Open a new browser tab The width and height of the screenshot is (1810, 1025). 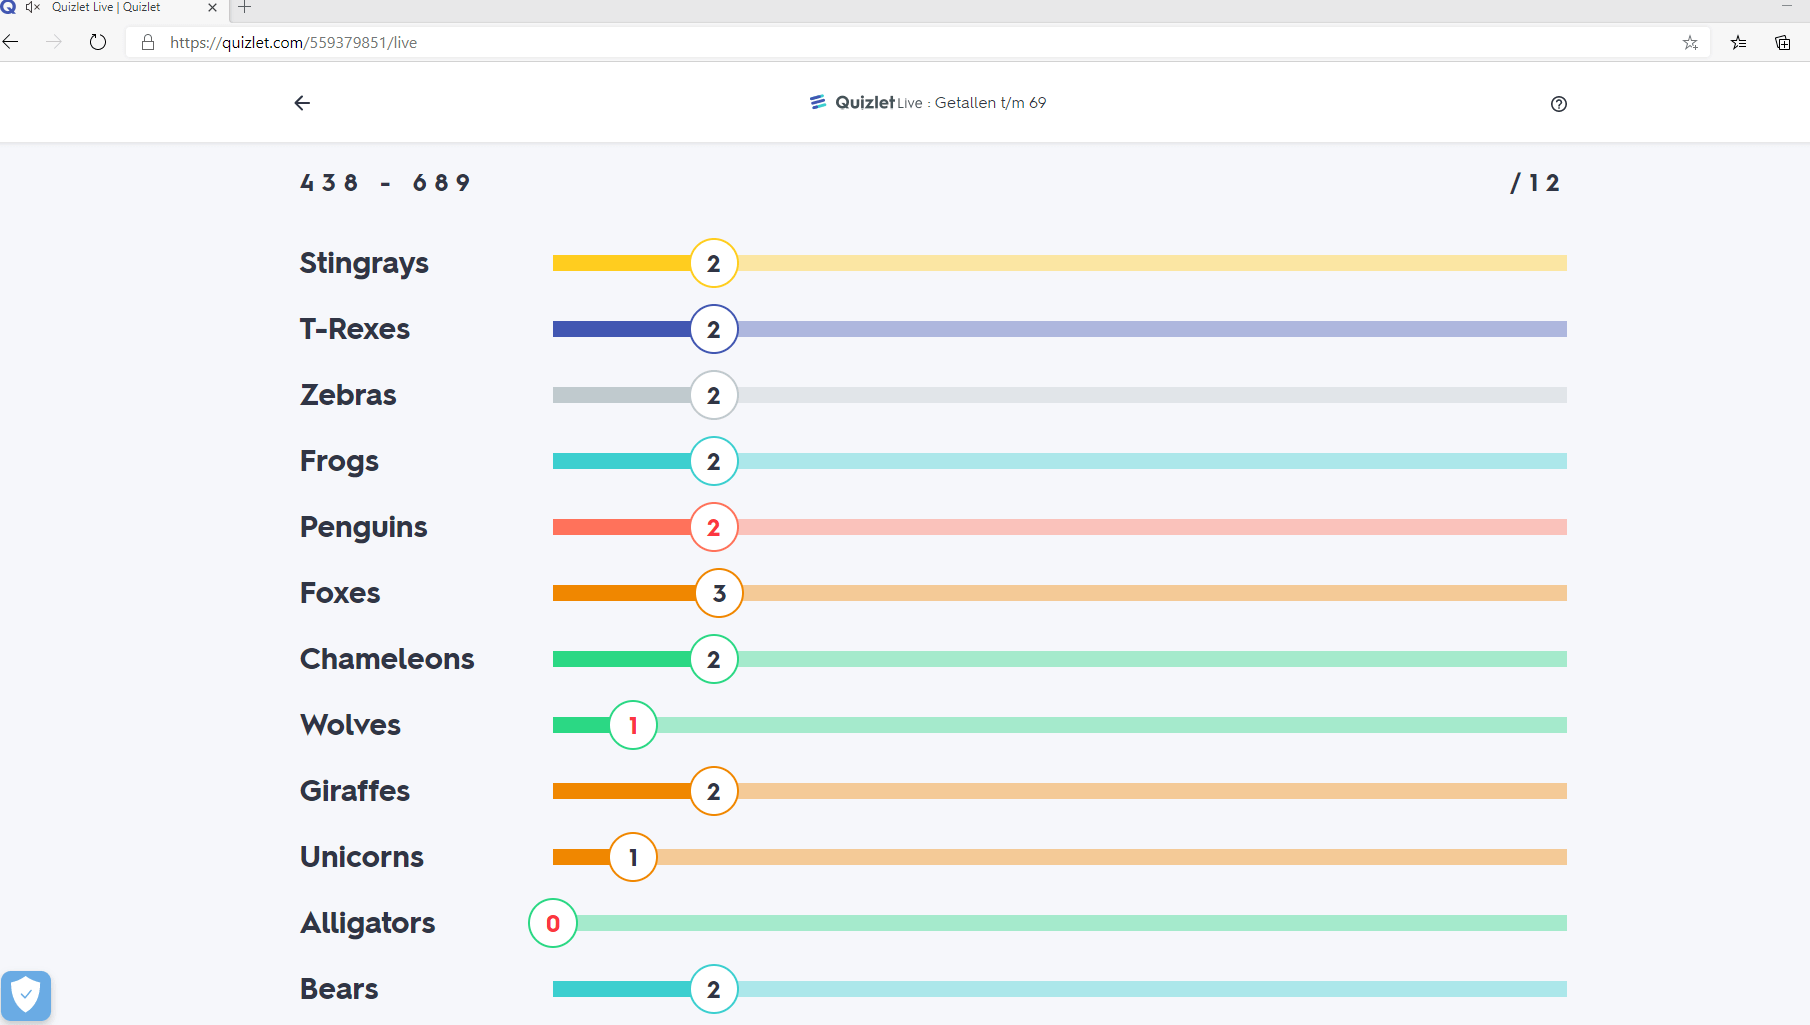[244, 7]
